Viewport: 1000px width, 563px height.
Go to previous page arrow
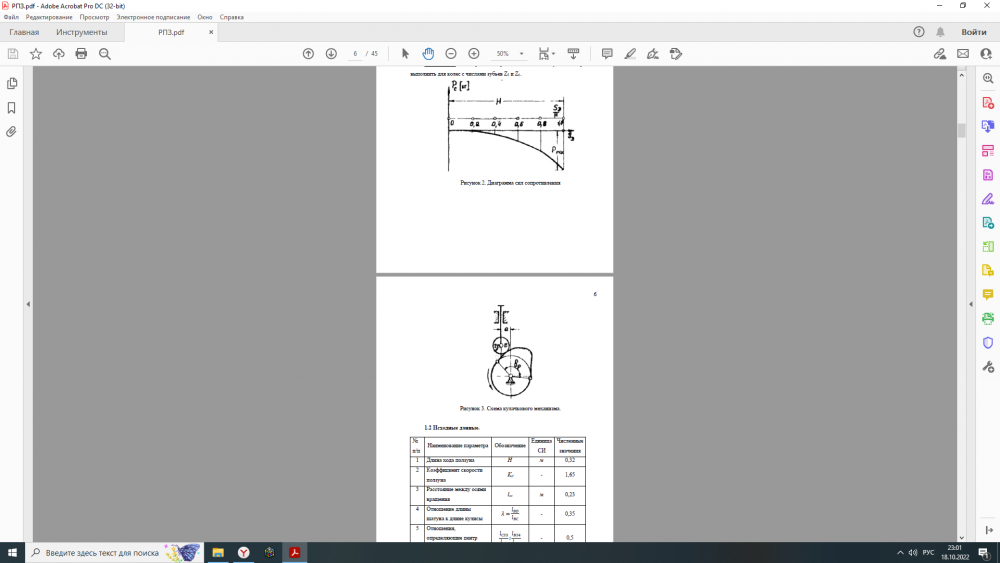(308, 54)
